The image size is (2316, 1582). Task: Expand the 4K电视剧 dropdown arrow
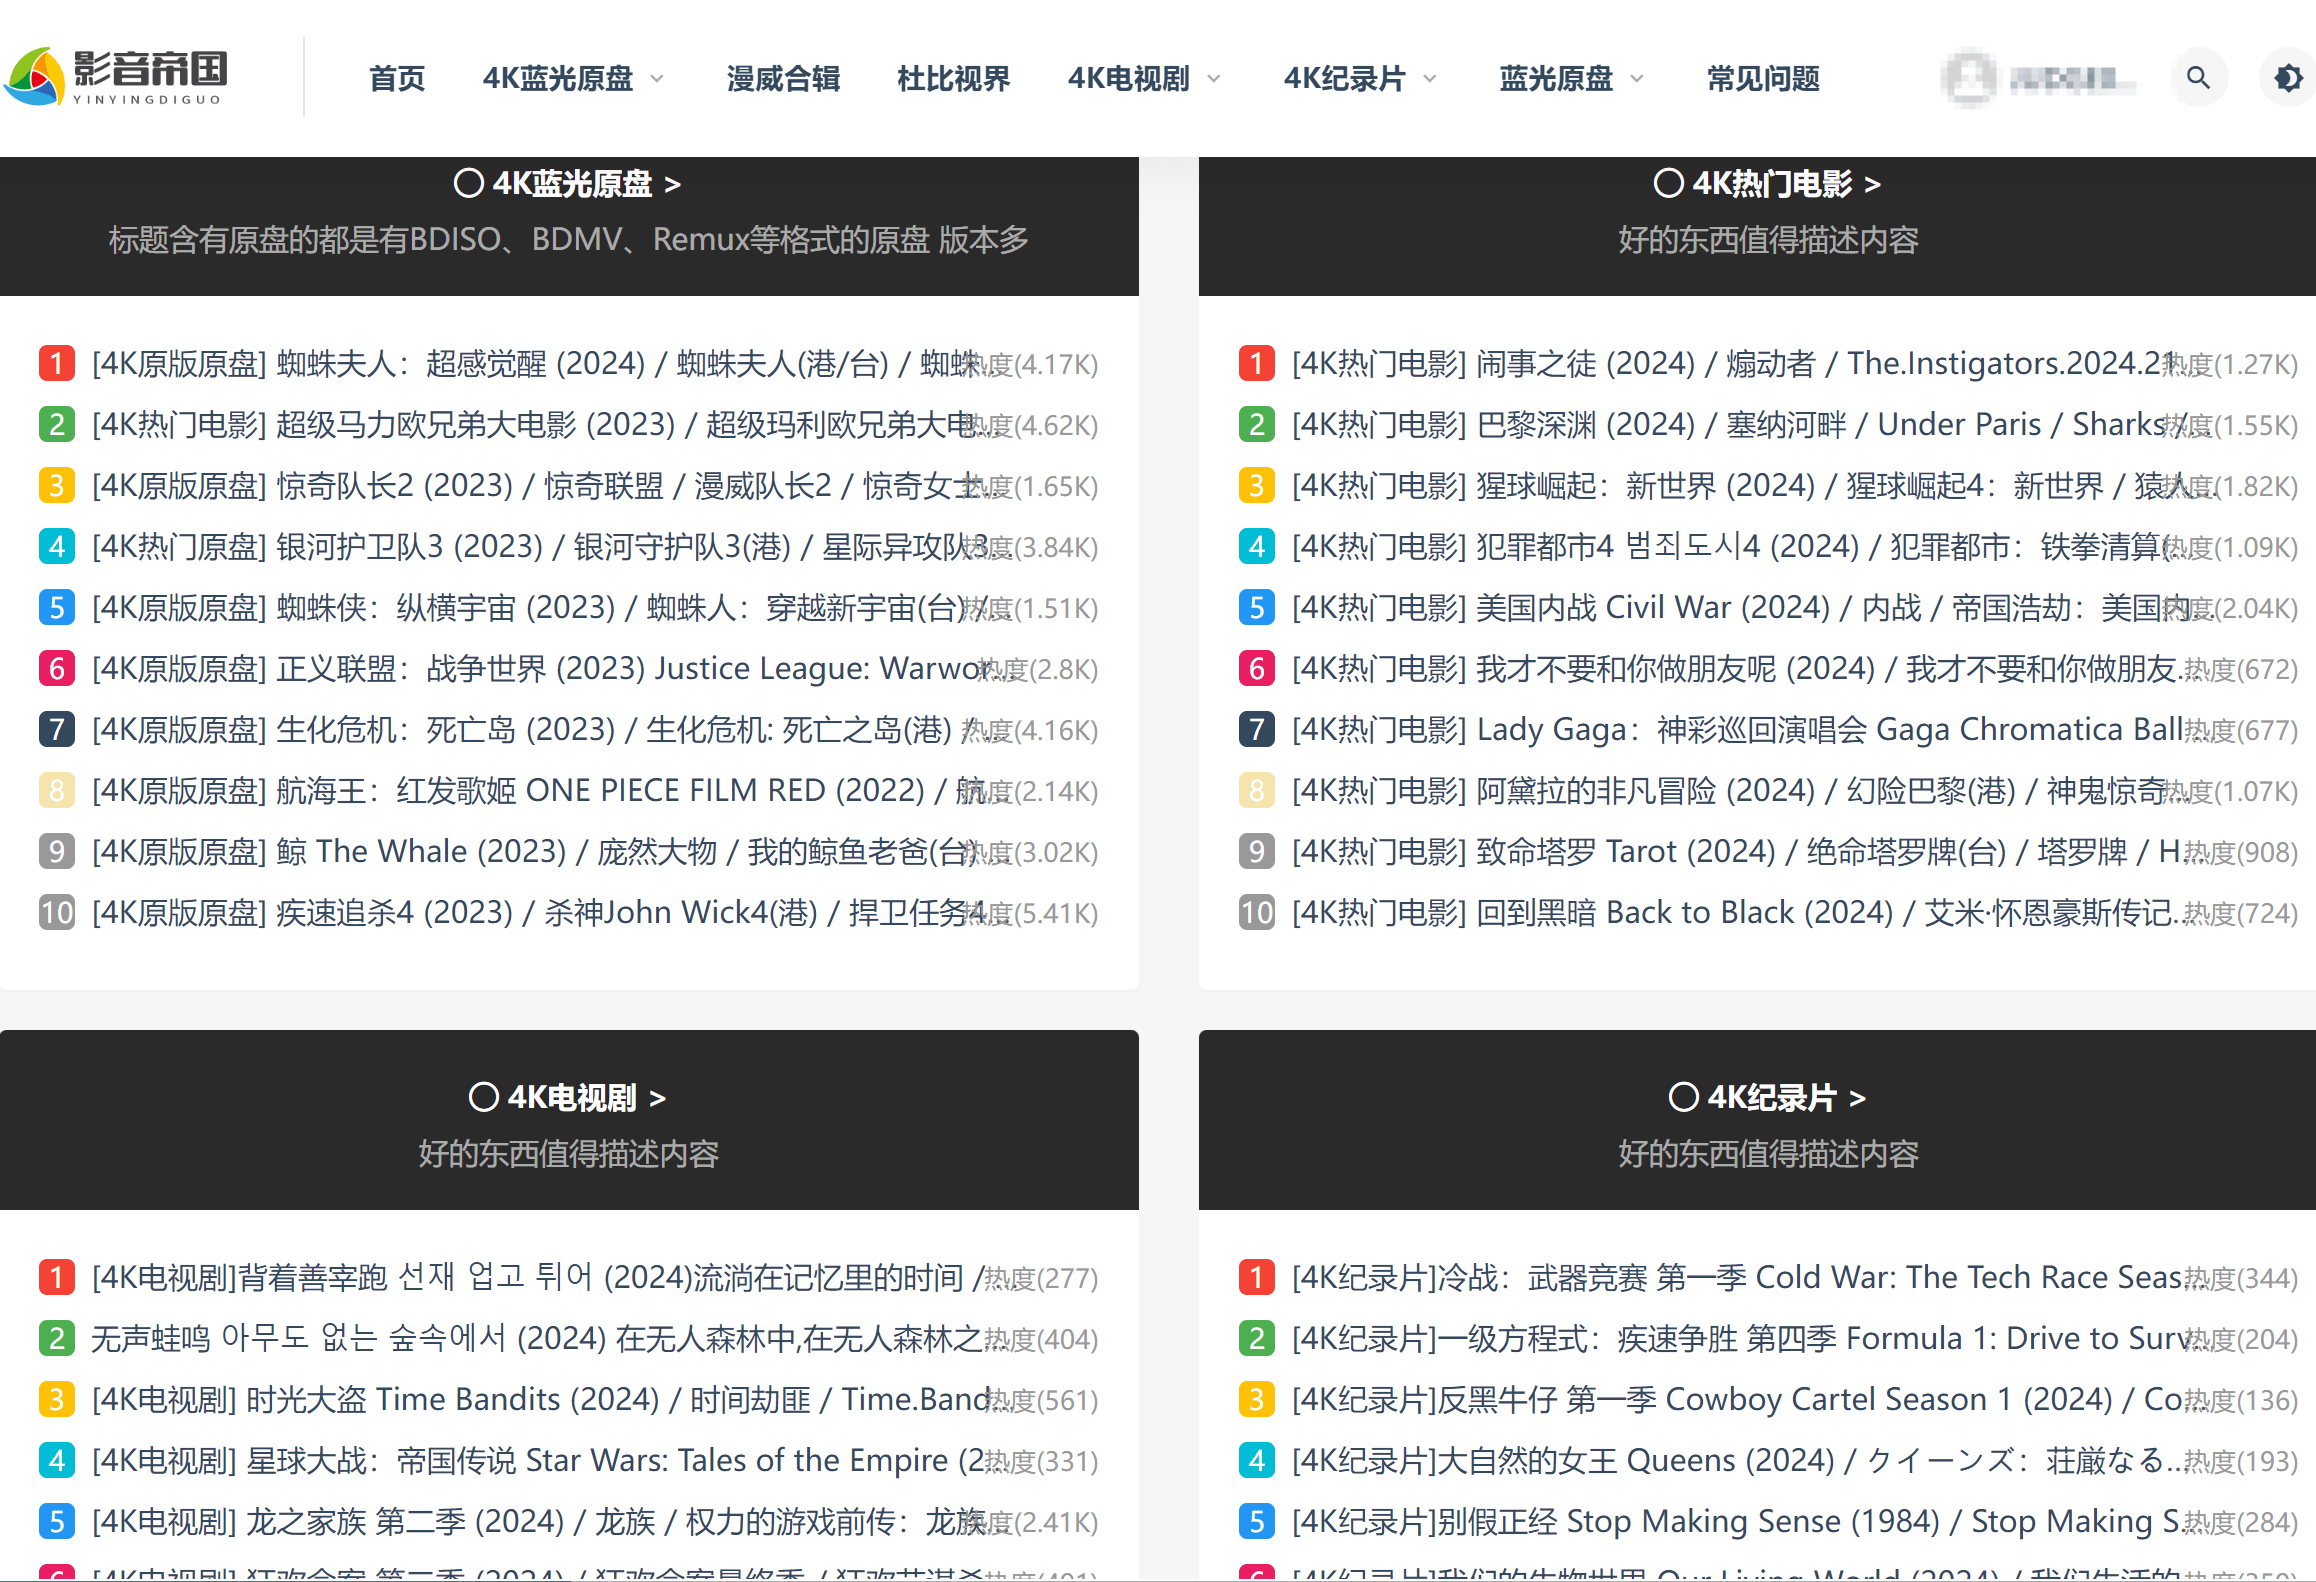(x=1214, y=78)
